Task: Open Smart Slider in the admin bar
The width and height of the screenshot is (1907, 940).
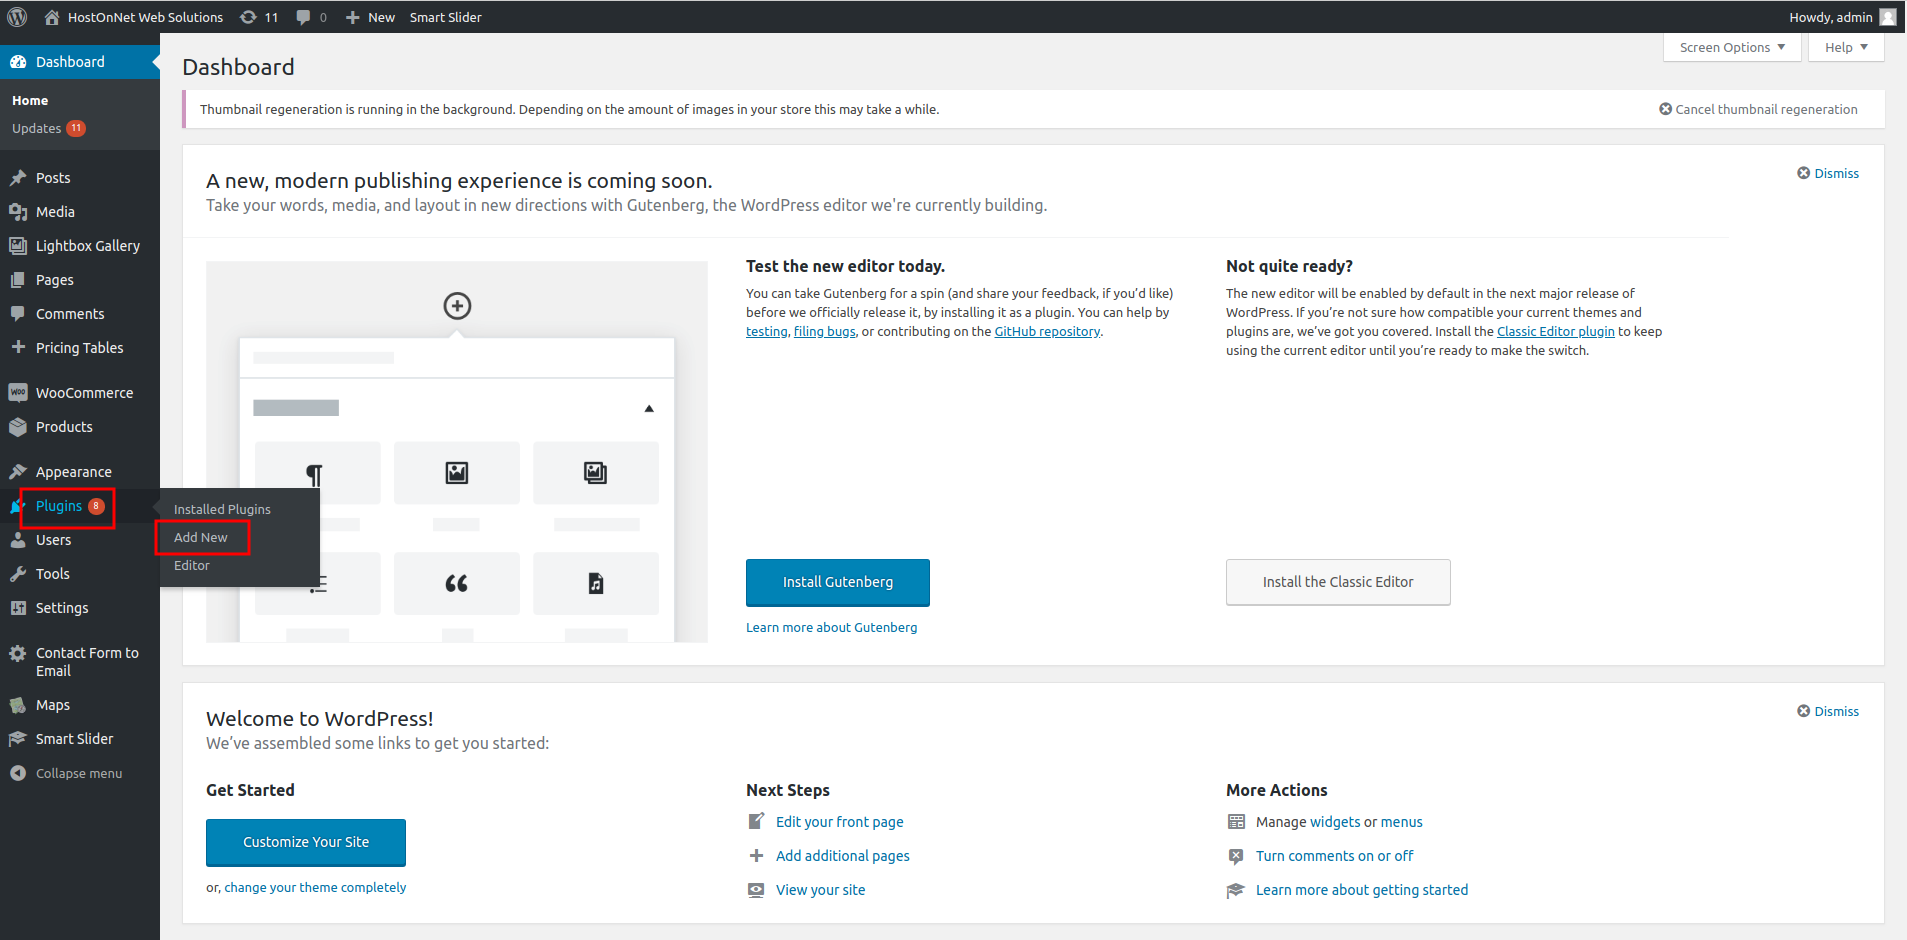Action: click(x=445, y=17)
